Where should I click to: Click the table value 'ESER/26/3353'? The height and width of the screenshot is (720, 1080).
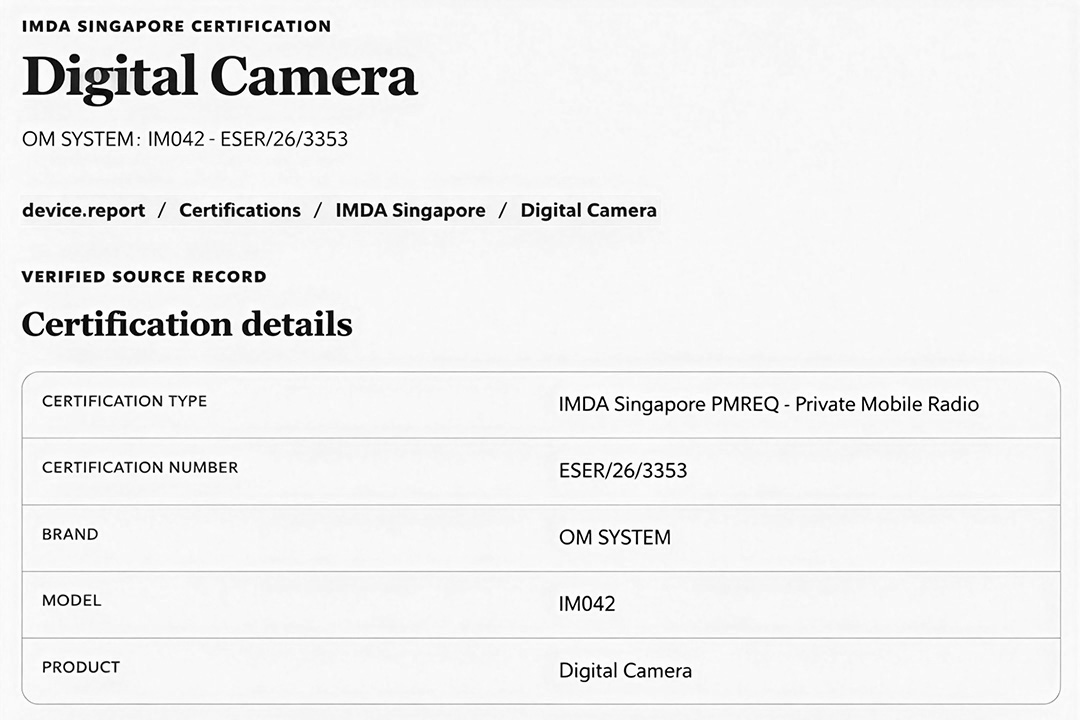pos(623,471)
